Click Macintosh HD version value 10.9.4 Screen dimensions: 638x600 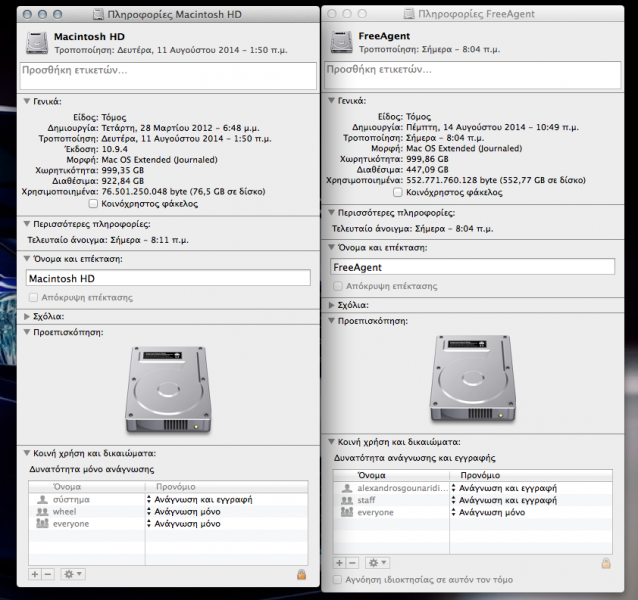pos(114,149)
